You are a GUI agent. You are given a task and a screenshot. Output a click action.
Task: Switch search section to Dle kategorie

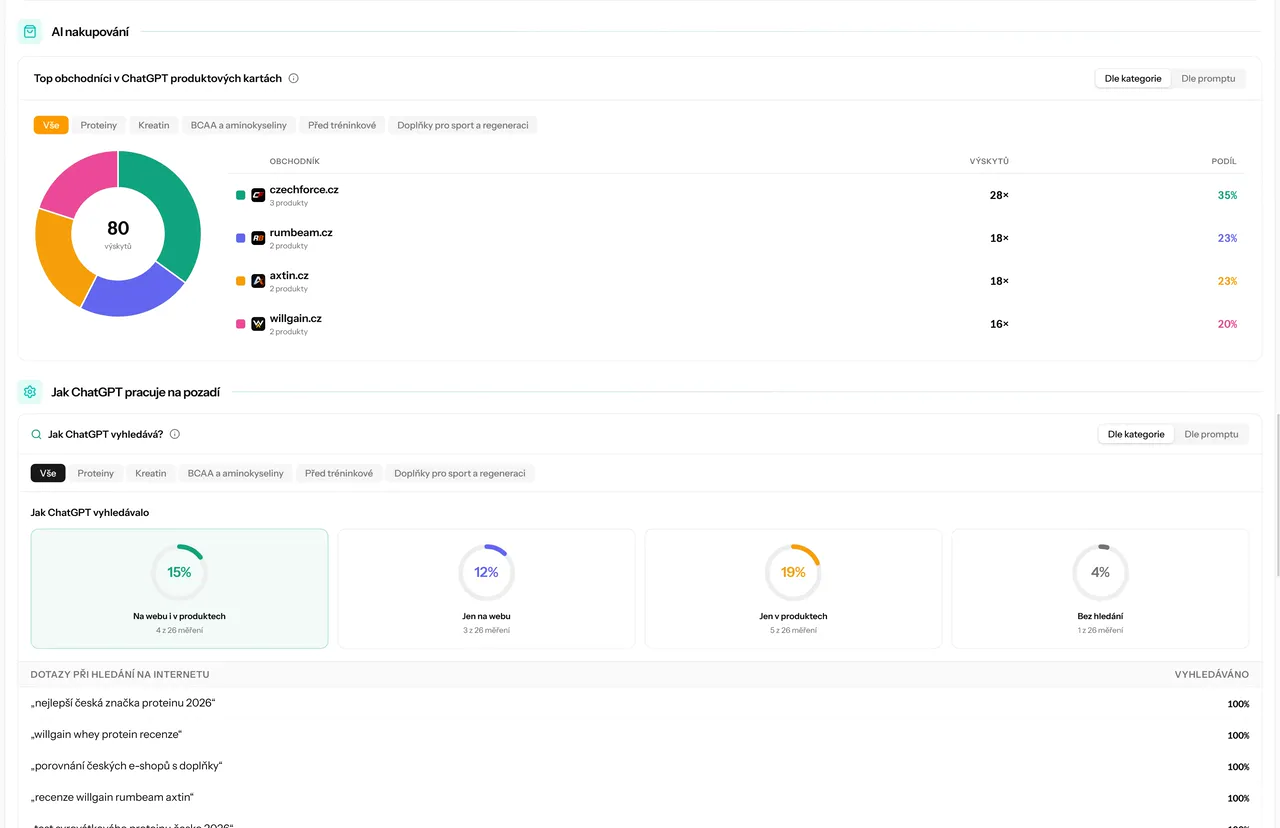1136,434
